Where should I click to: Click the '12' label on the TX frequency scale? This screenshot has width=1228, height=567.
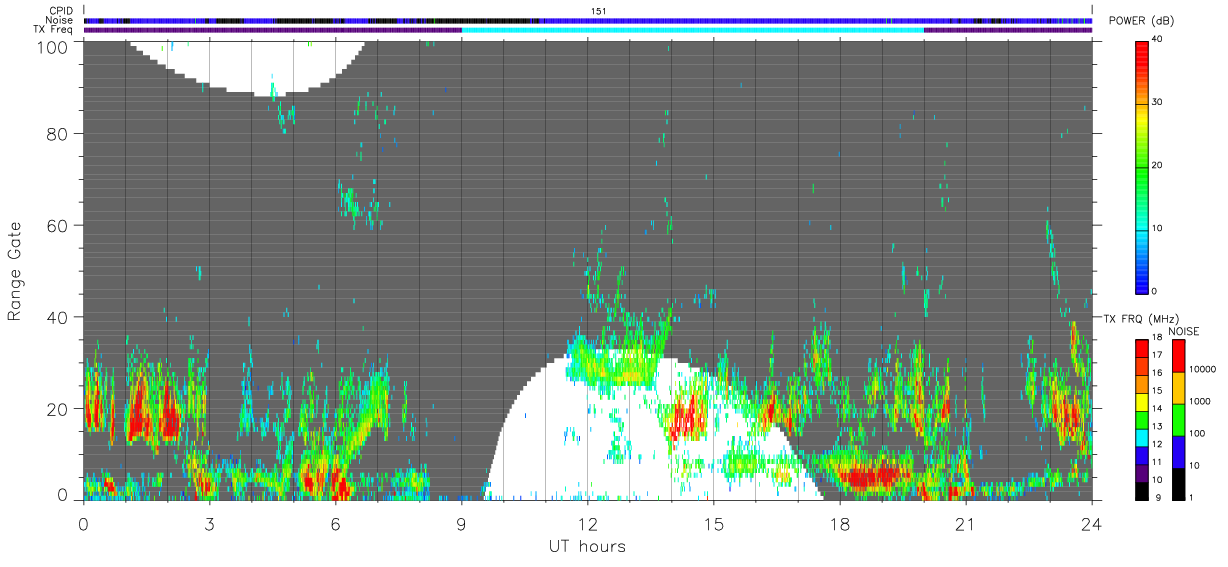[1158, 444]
